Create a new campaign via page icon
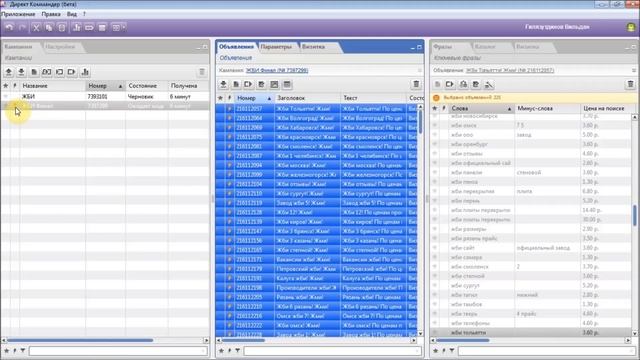Viewport: 640px width, 360px height. [x=34, y=72]
